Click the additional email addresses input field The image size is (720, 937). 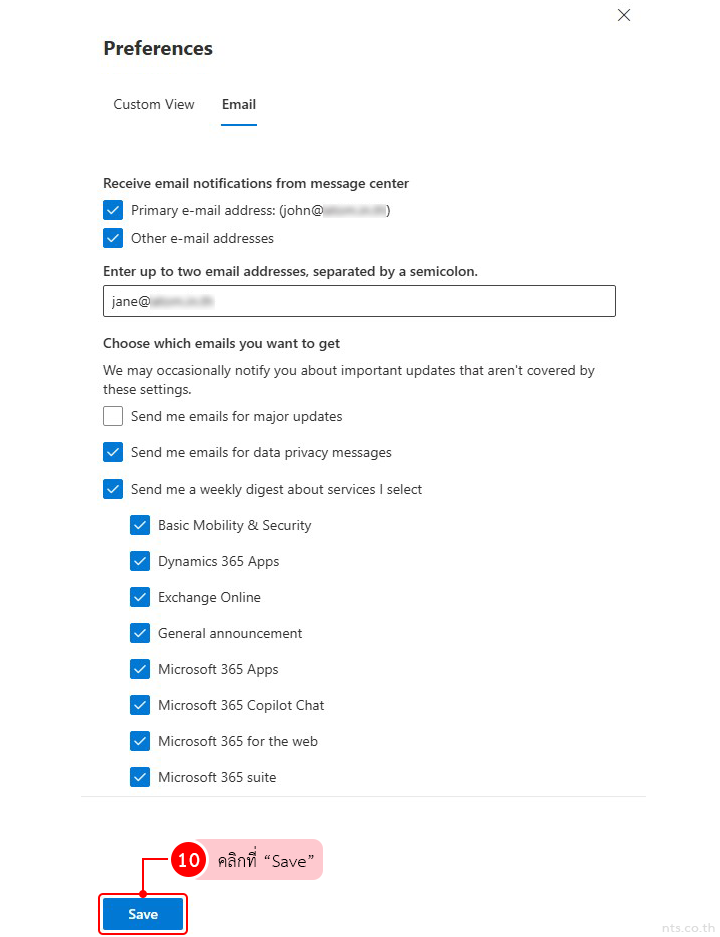pos(359,301)
